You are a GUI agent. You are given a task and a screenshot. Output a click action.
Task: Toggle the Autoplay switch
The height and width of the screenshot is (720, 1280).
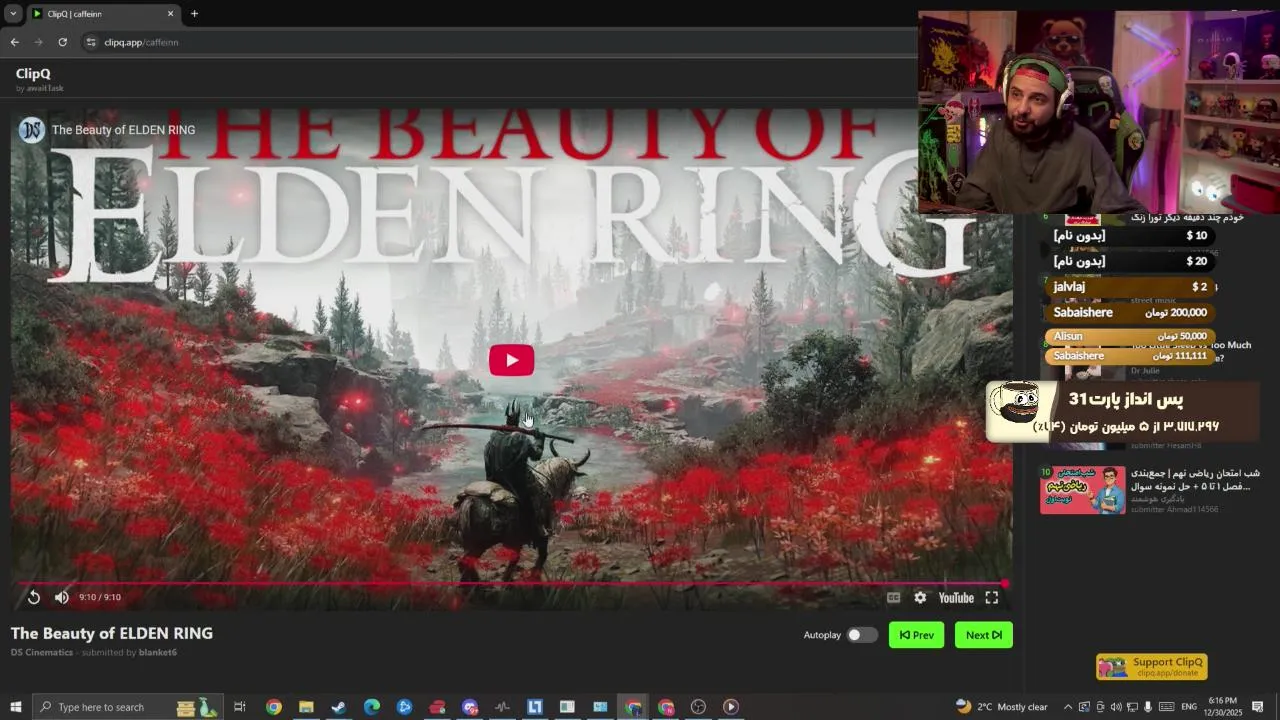(x=862, y=635)
